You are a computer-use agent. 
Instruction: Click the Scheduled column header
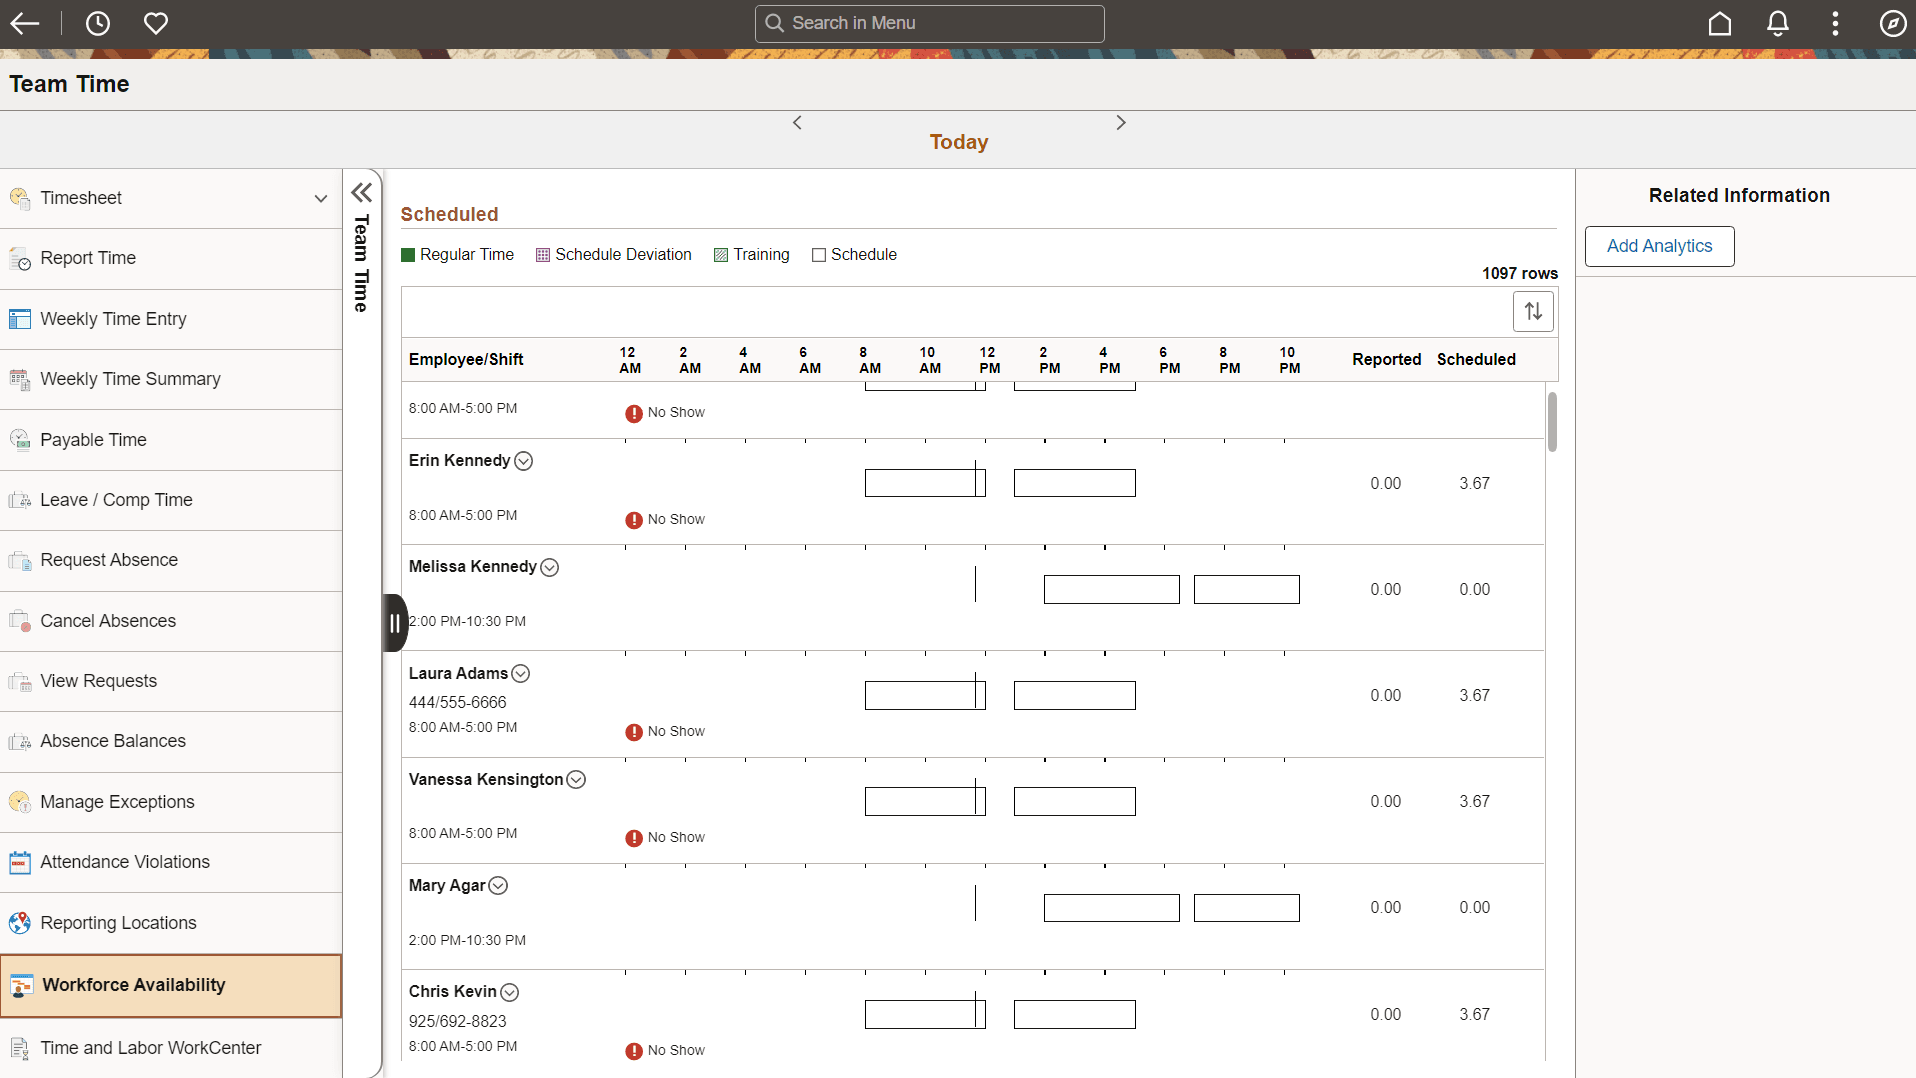[1476, 360]
